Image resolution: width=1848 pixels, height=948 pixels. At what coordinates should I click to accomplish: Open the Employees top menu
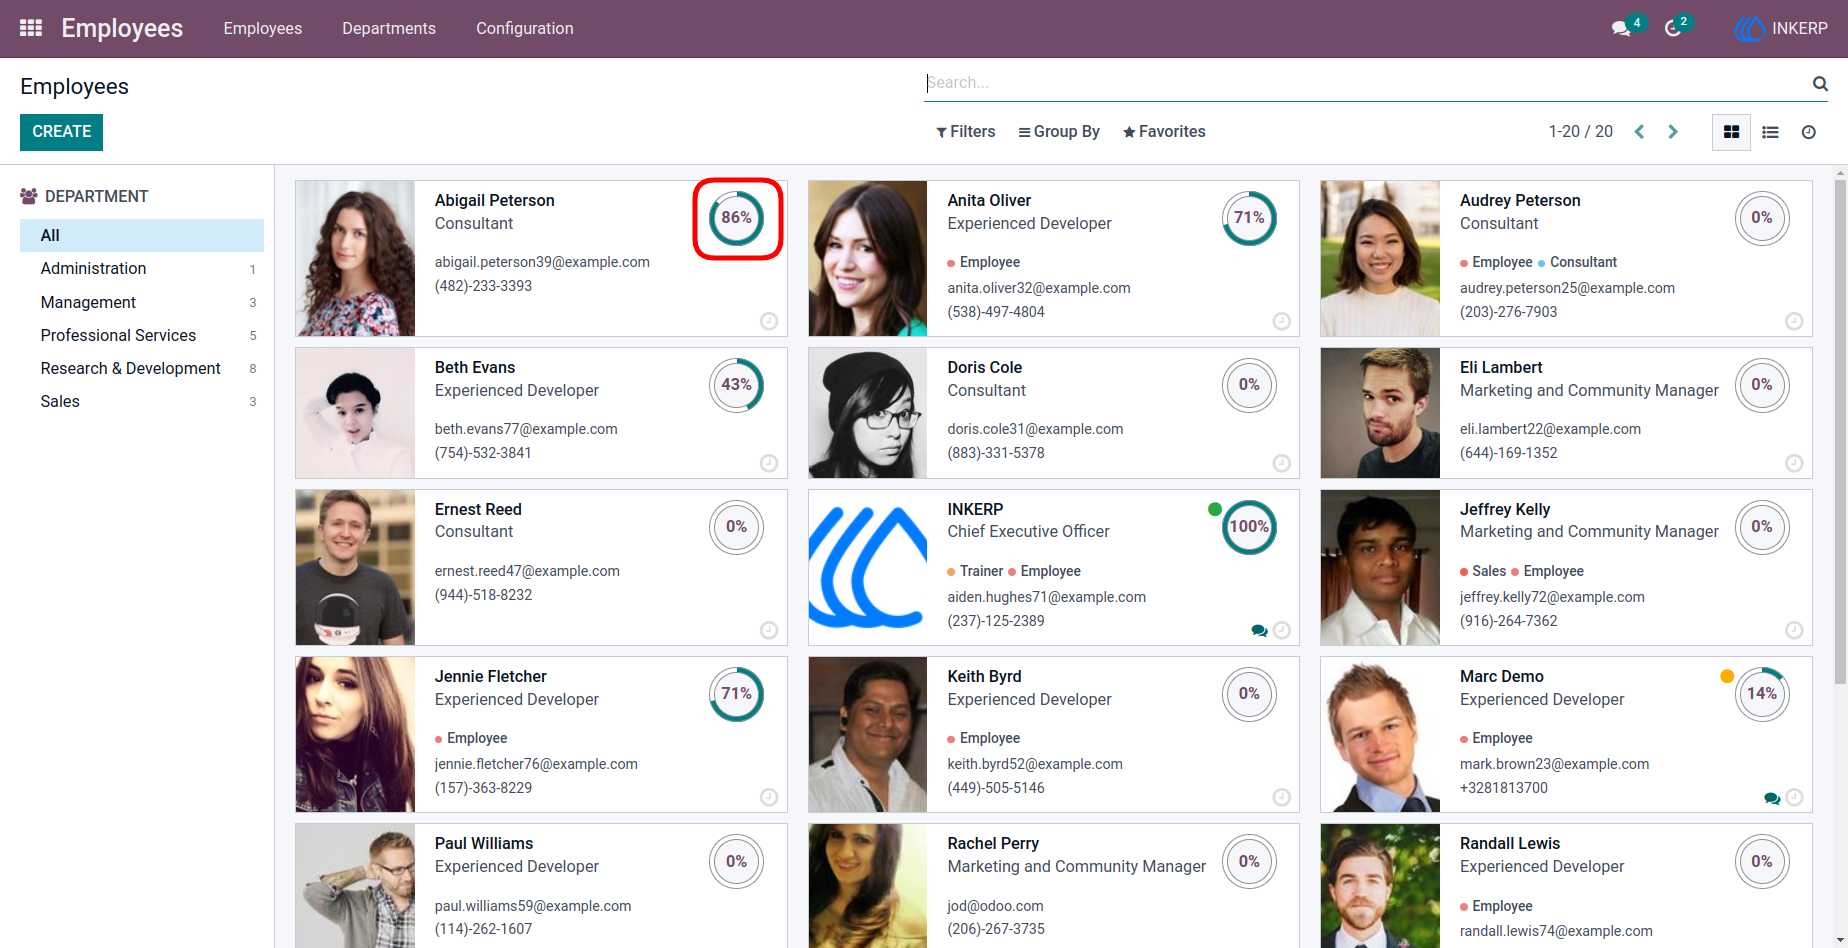click(x=263, y=29)
